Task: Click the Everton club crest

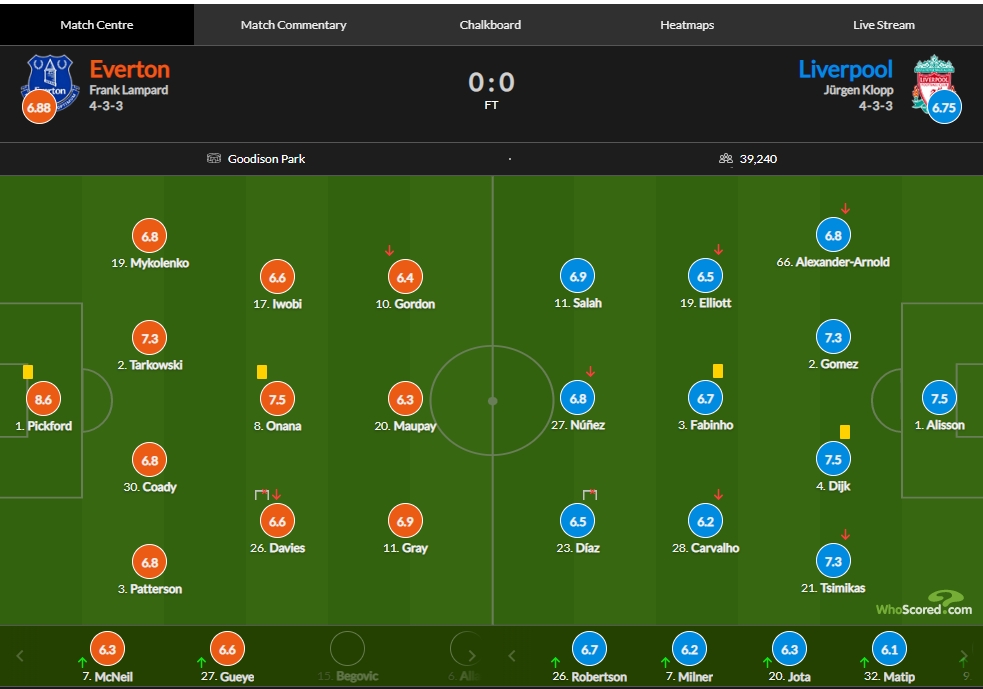Action: pos(50,82)
